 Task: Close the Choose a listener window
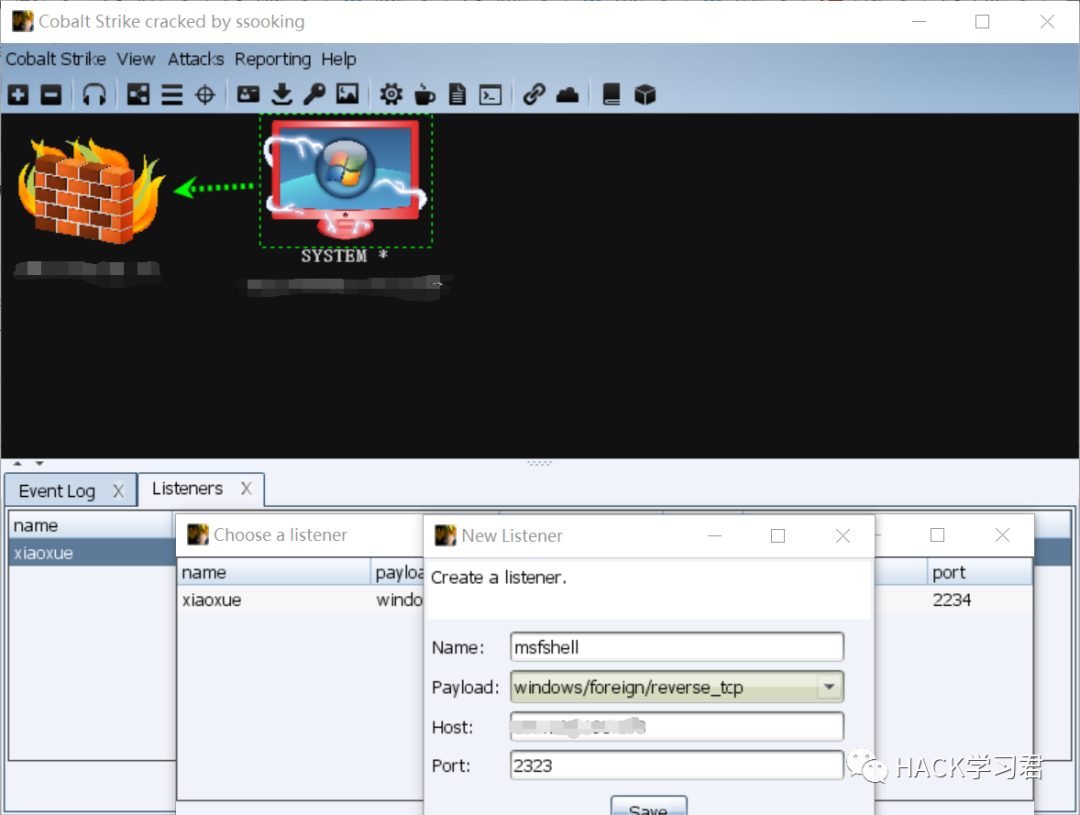click(1002, 535)
